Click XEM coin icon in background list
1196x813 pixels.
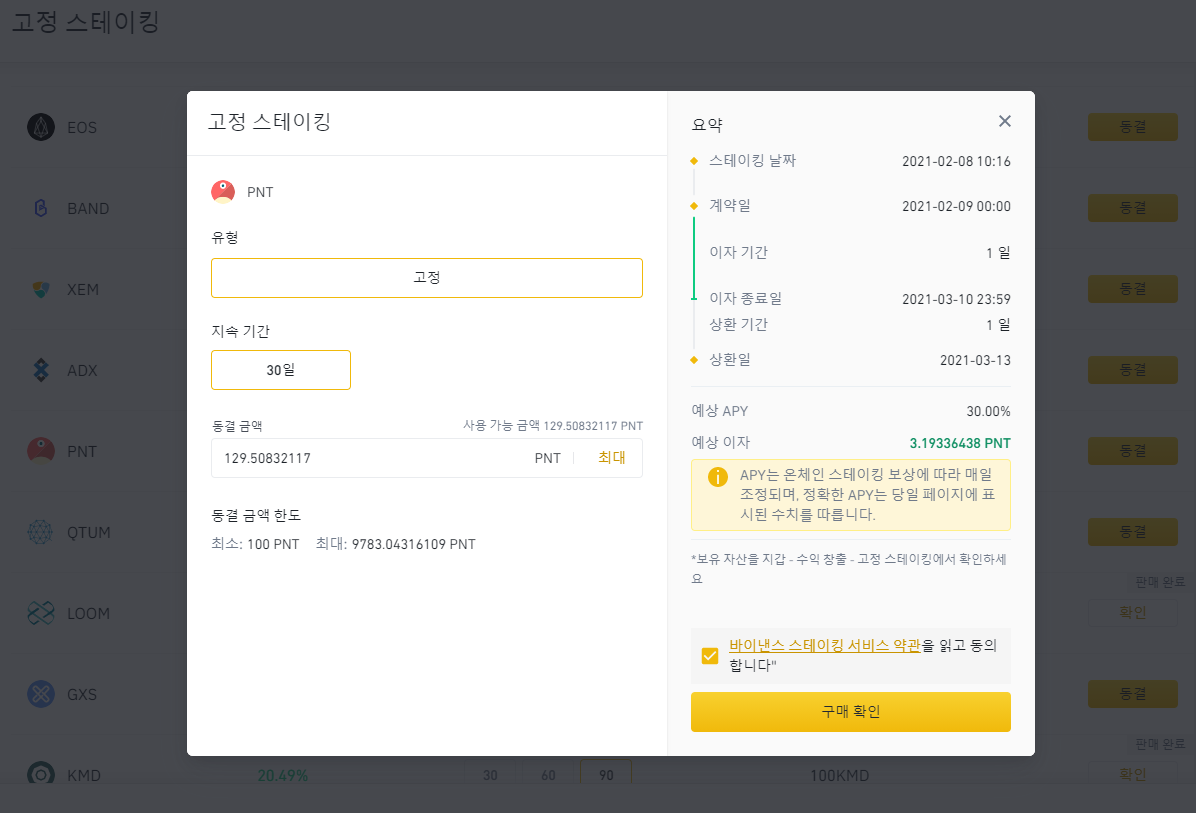pos(40,289)
